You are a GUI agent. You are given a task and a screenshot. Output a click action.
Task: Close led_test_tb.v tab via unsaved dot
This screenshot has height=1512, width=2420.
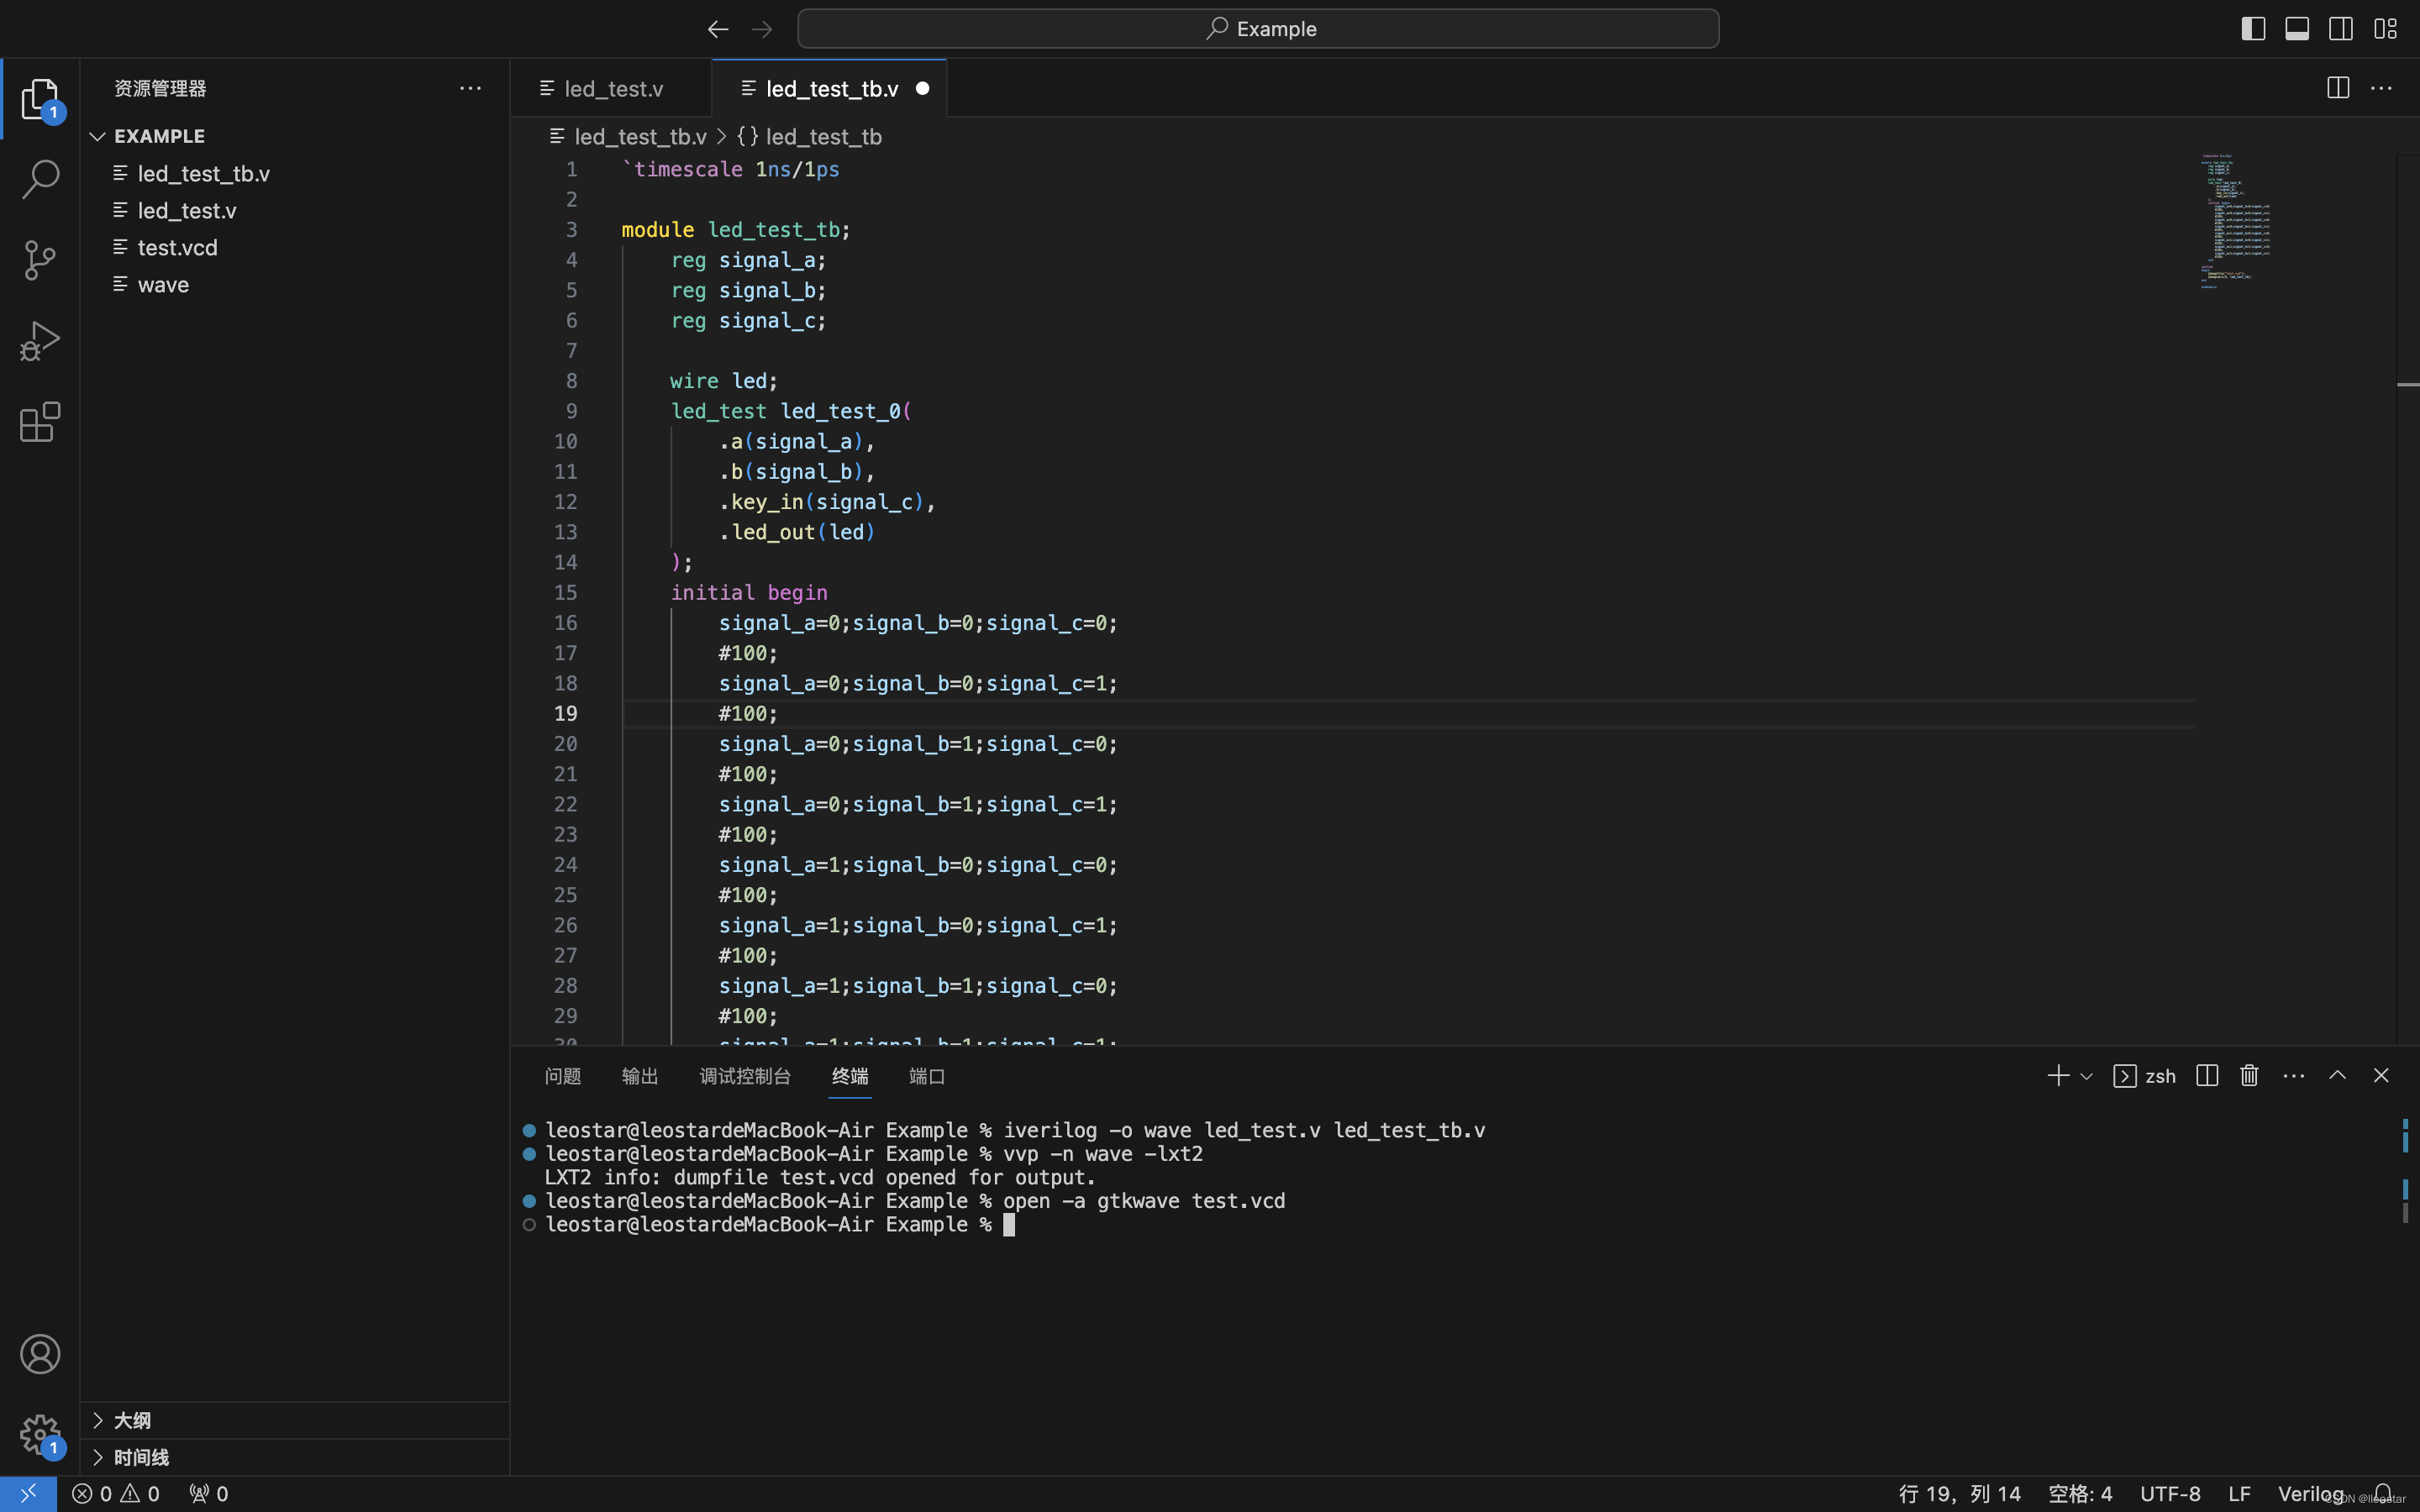point(922,88)
